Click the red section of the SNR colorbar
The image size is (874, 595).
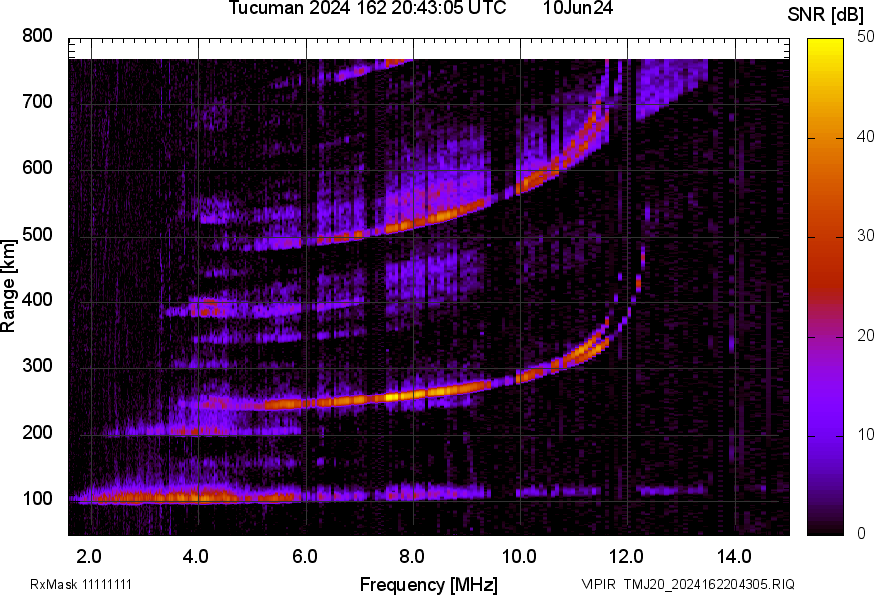[x=826, y=279]
